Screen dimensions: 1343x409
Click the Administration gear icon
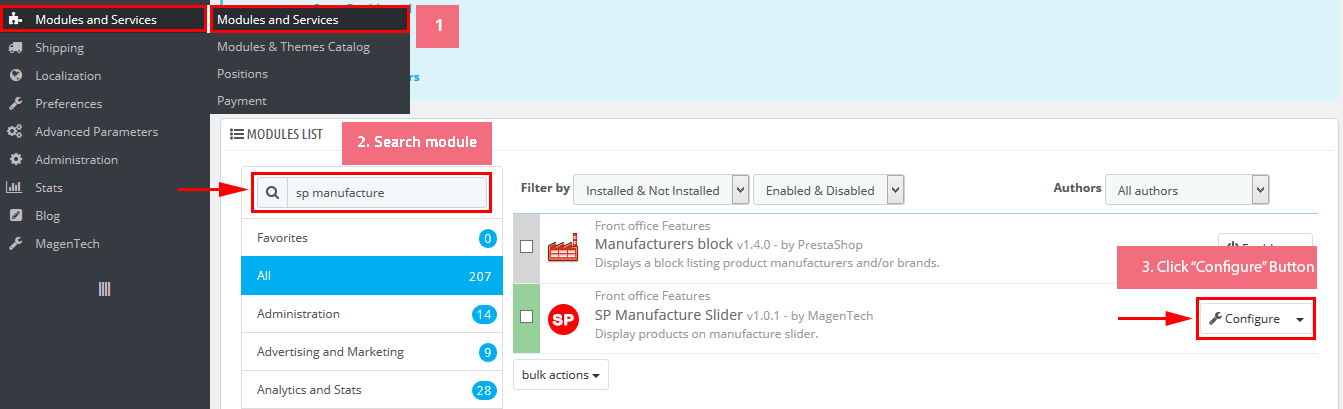[x=15, y=160]
